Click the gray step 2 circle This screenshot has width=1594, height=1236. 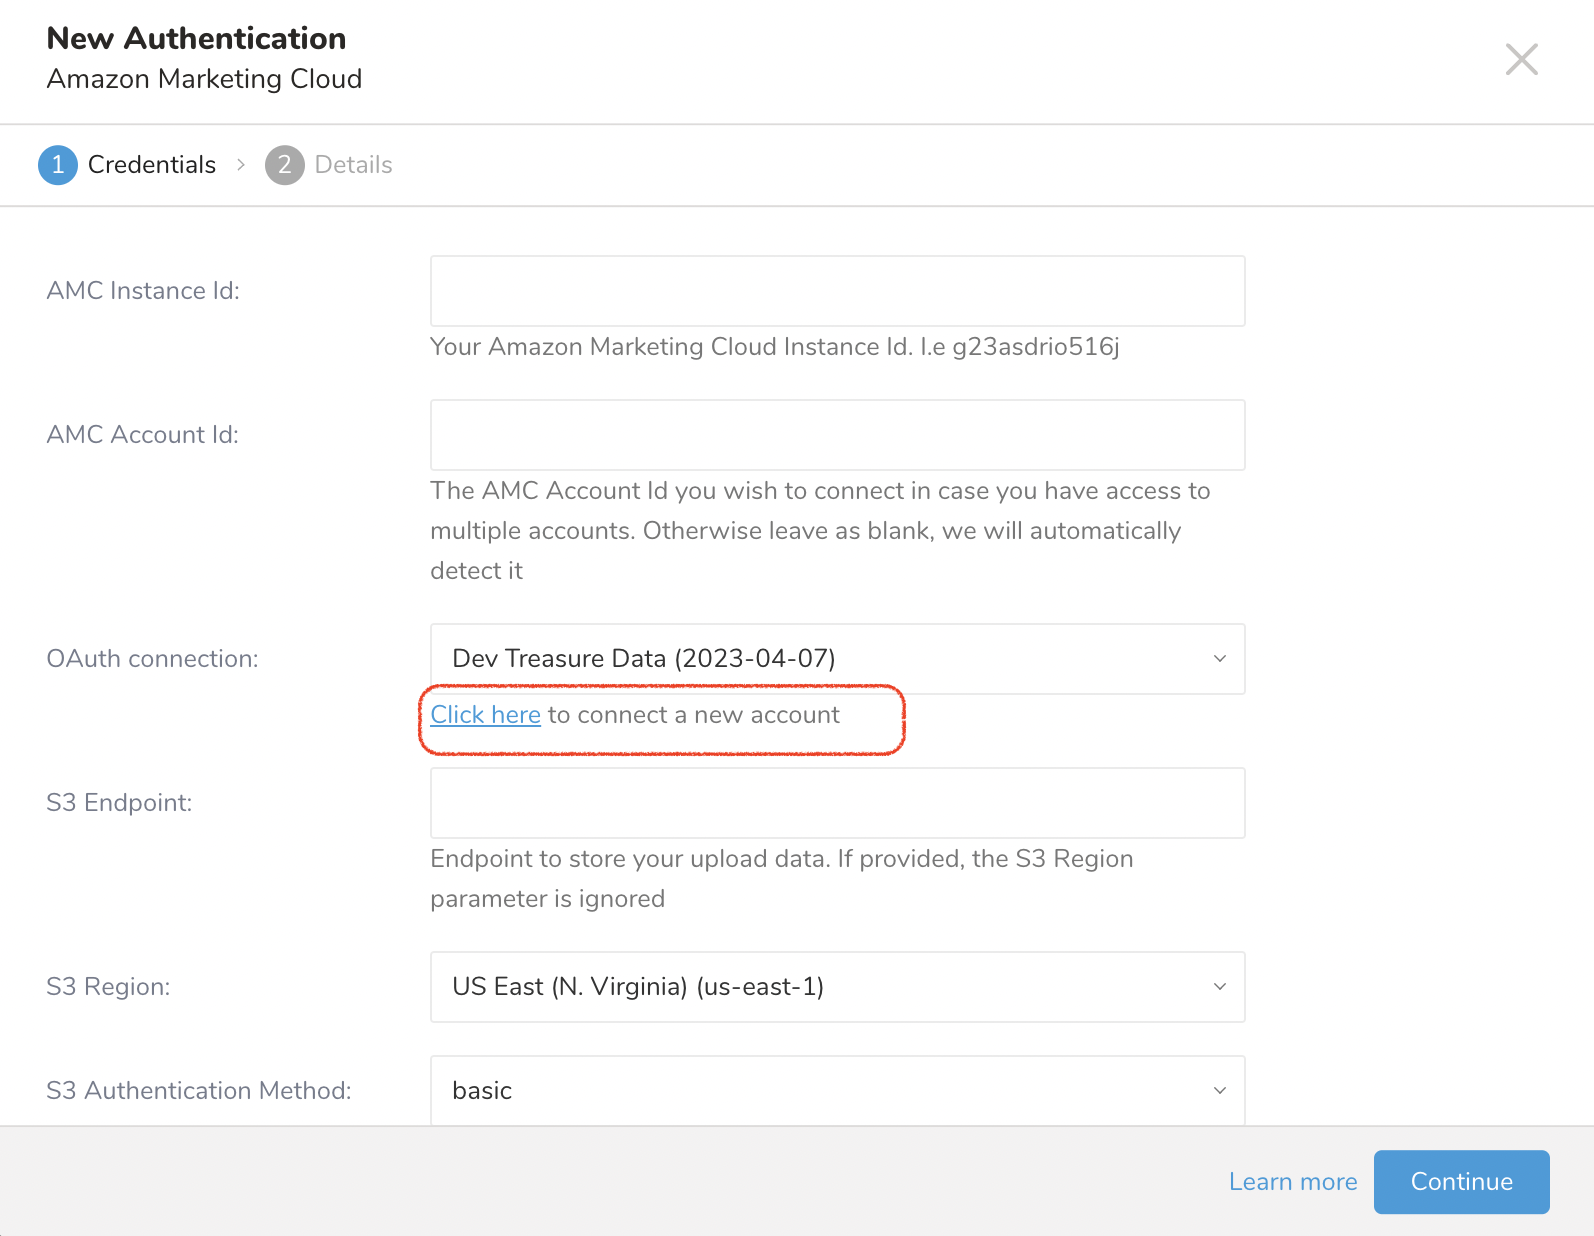284,165
